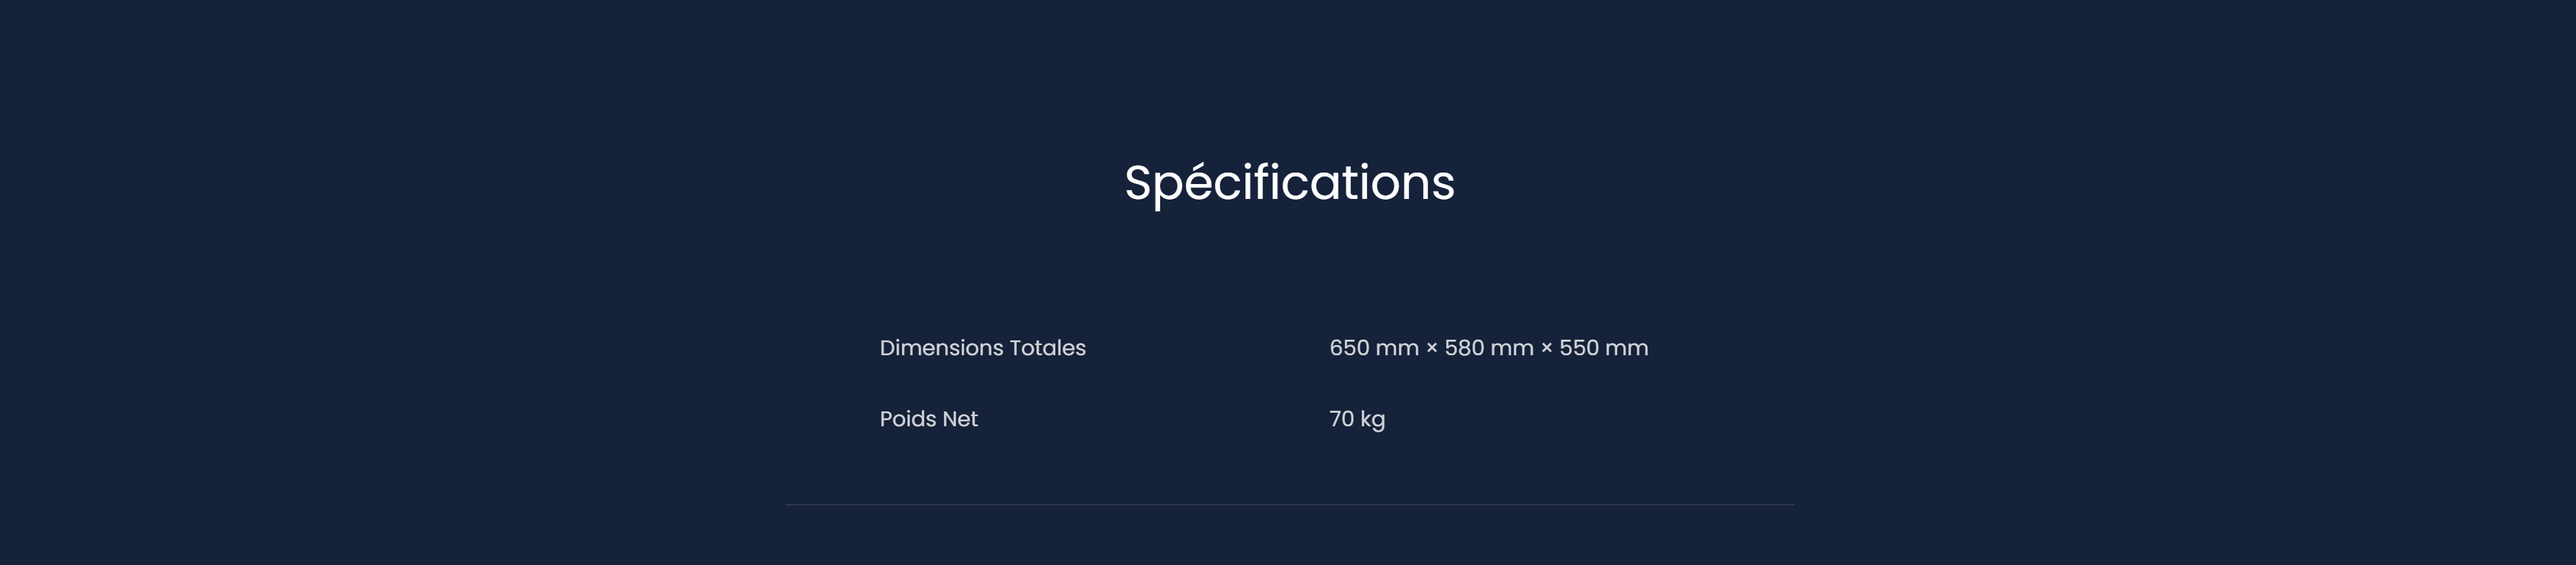Screen dimensions: 2576x565
Task: Click the kg unit in weight value
Action: 1372,420
